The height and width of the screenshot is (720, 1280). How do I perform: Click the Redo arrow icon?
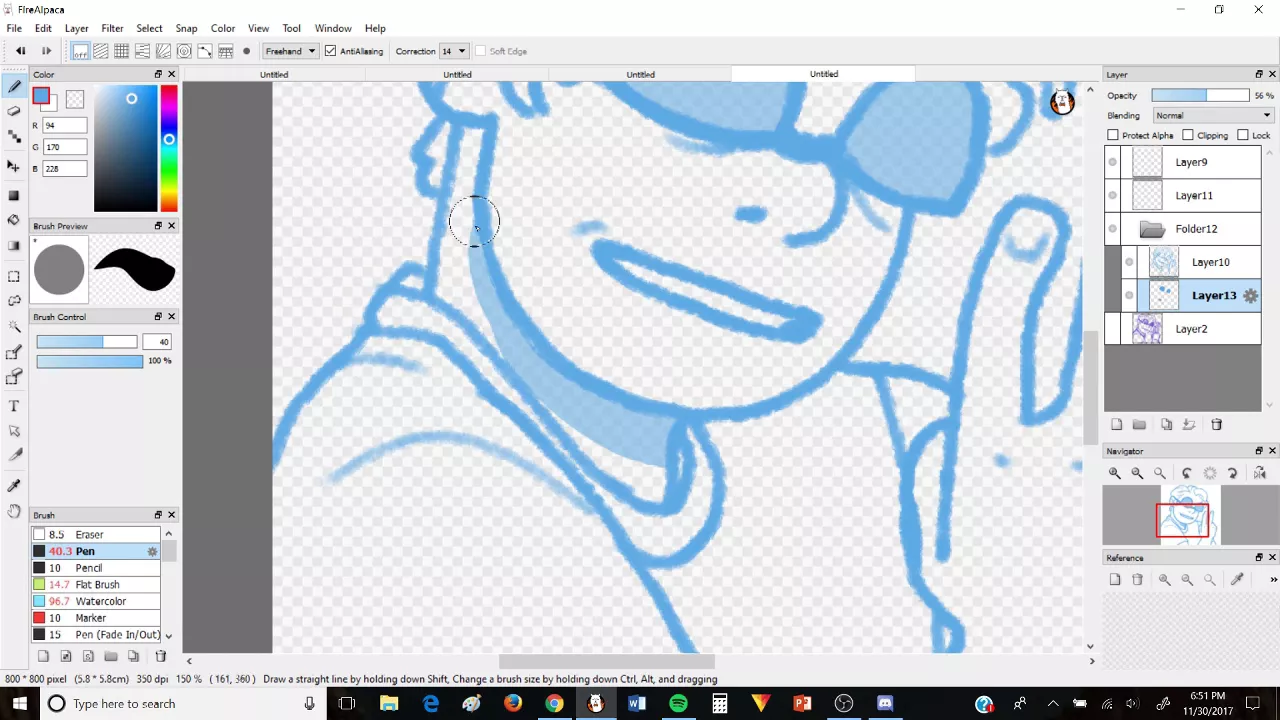point(46,51)
